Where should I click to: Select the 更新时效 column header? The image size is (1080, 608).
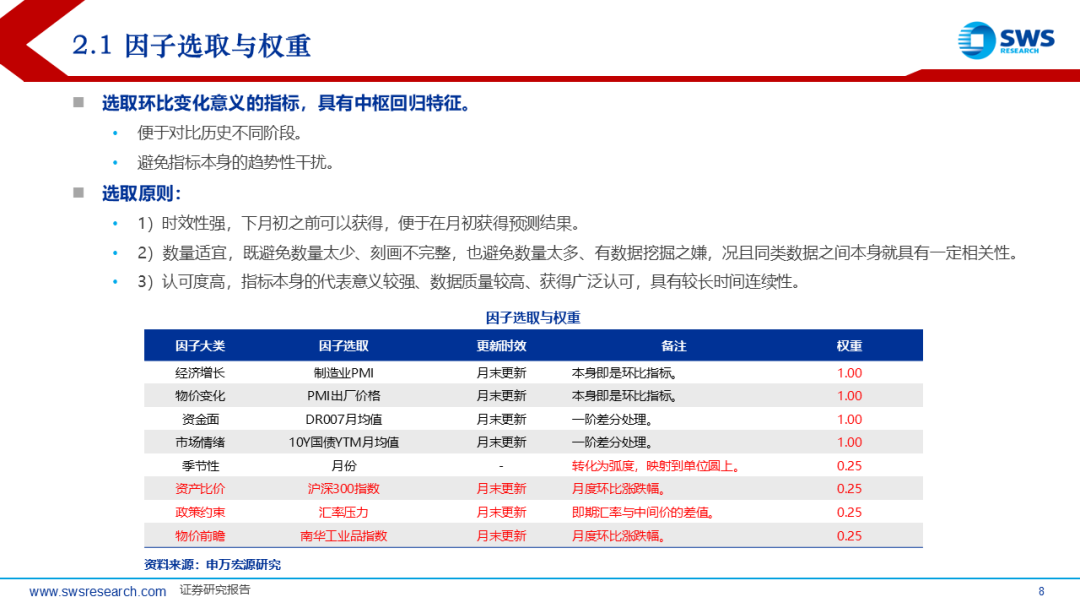pos(501,346)
